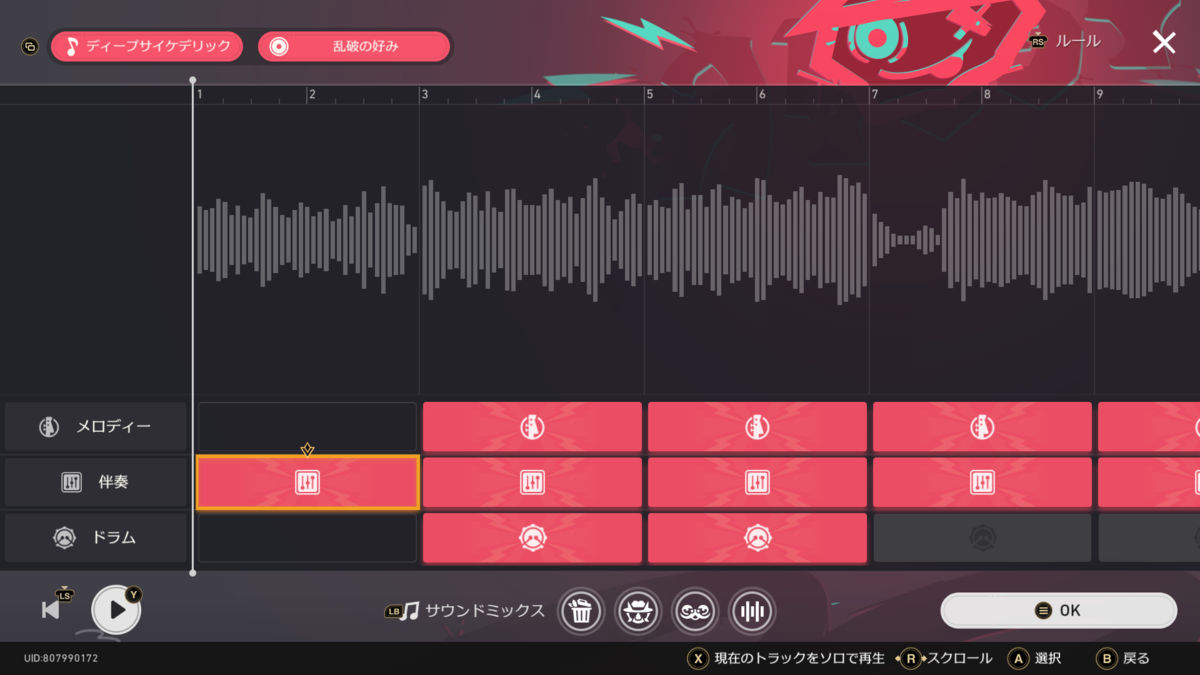Click the LB music note sound mix icon
This screenshot has height=675, width=1200.
[402, 611]
